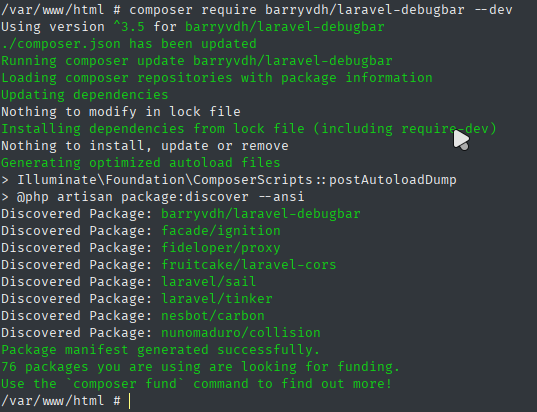Viewport: 537px width, 412px height.
Task: Click 'Nothing to modify in lock file'
Action: coord(121,112)
